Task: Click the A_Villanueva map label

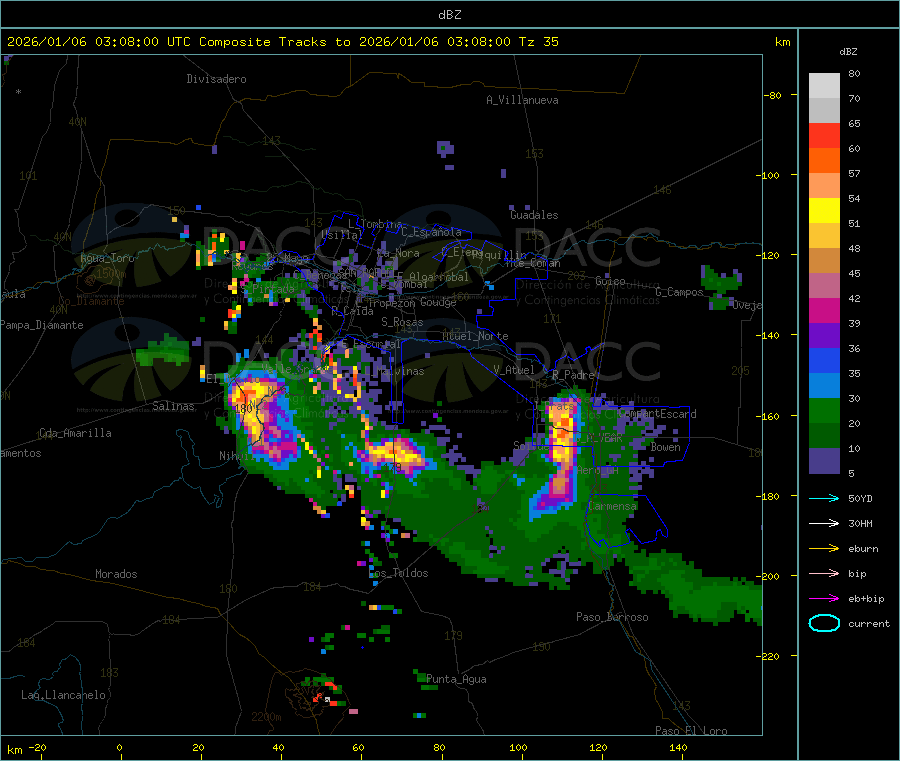Action: point(522,100)
